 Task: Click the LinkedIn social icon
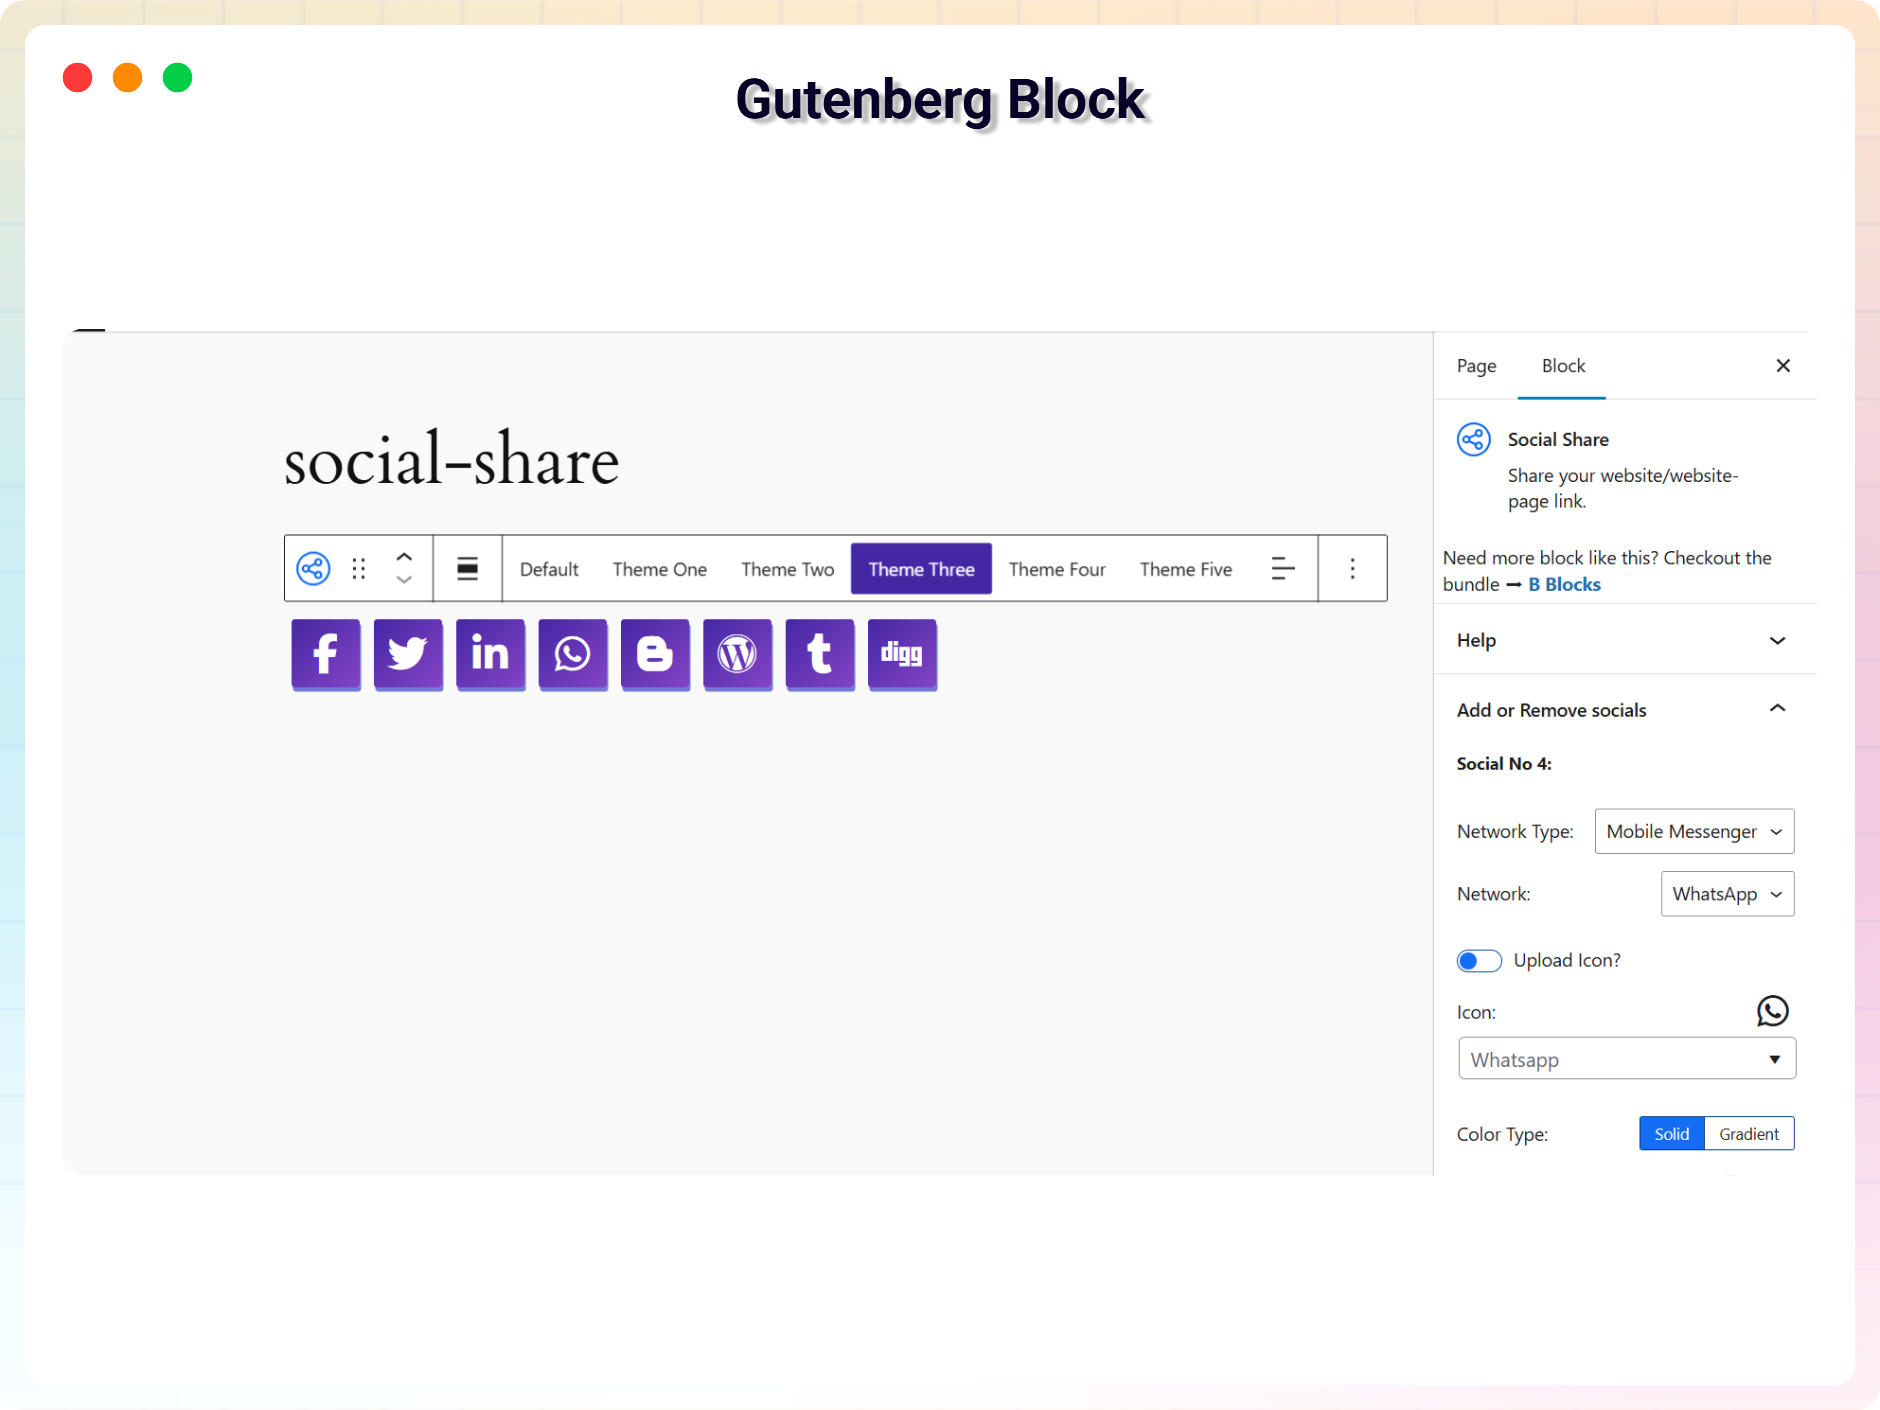(x=490, y=654)
